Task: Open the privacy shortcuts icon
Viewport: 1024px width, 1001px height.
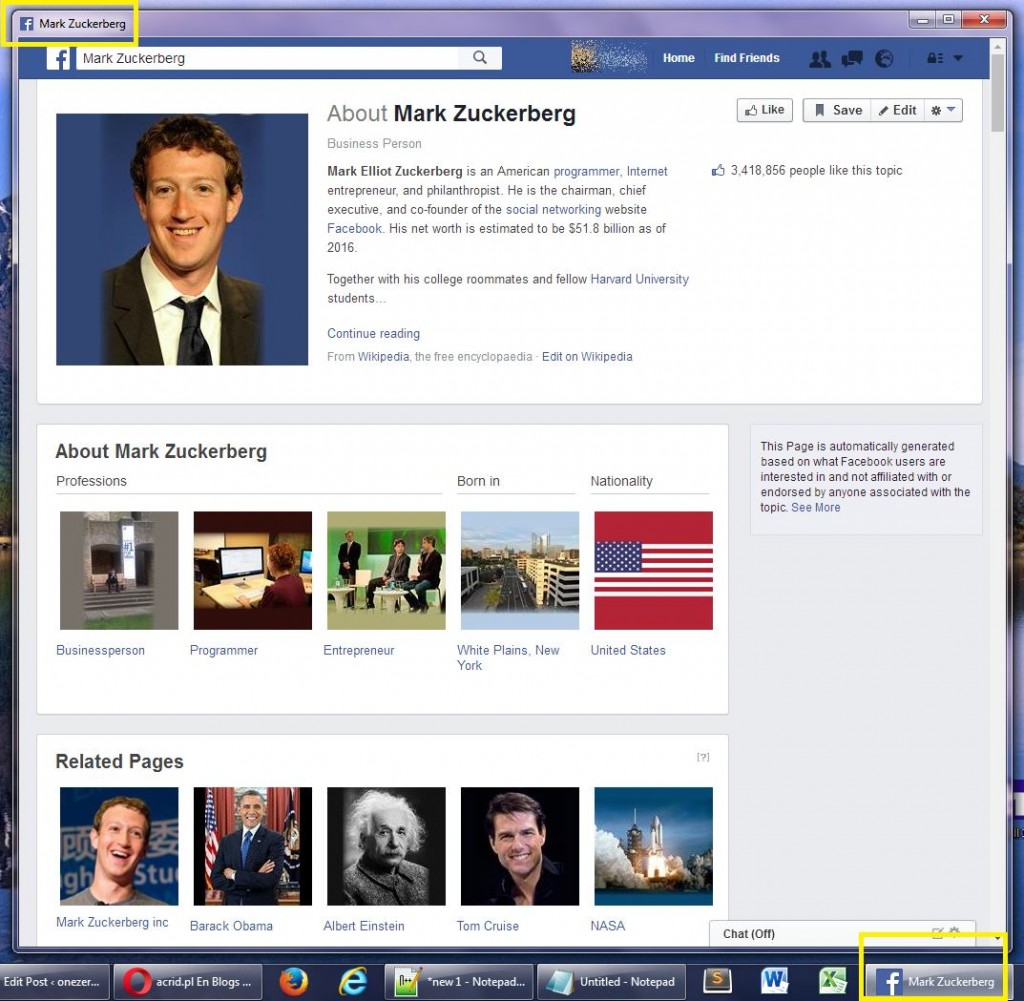Action: [935, 58]
